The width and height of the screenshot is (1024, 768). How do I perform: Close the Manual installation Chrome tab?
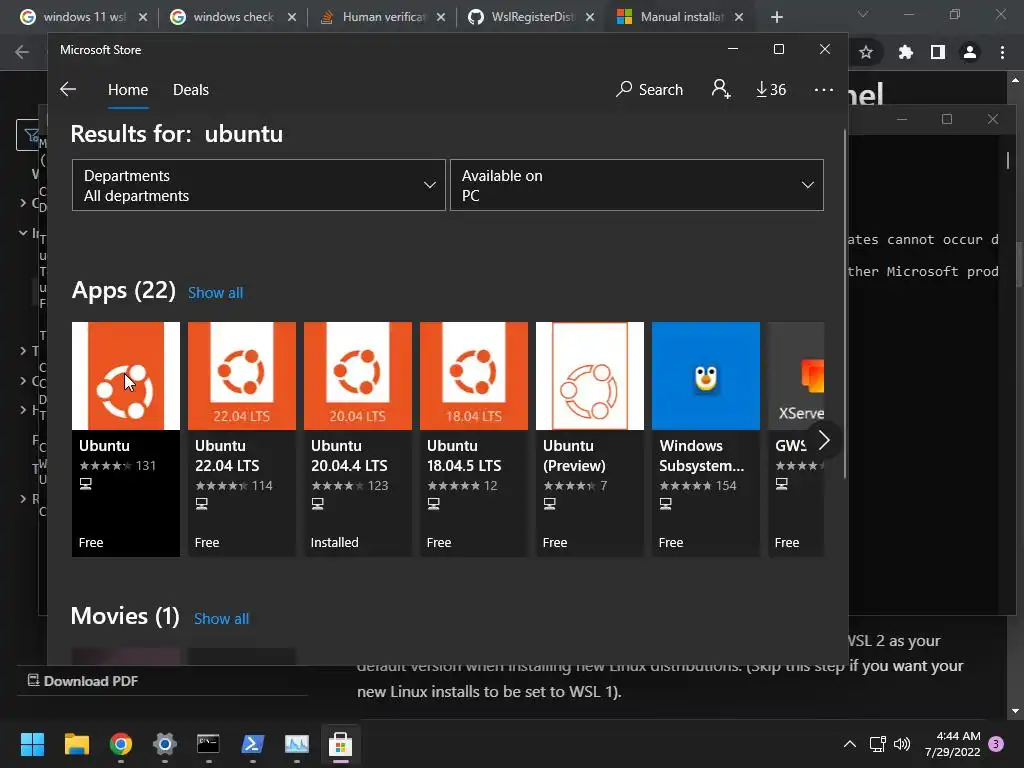pyautogui.click(x=739, y=17)
